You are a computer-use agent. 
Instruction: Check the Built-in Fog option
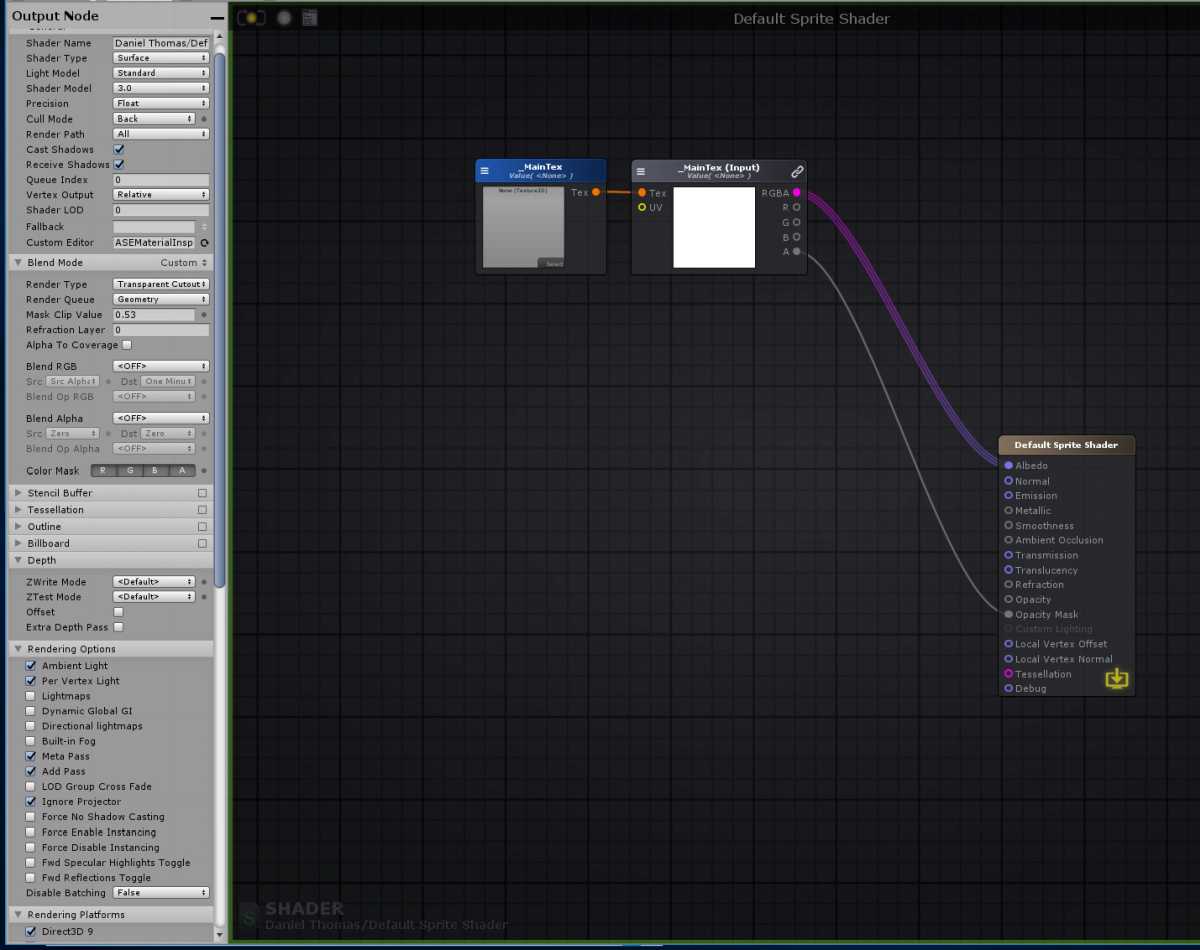31,741
